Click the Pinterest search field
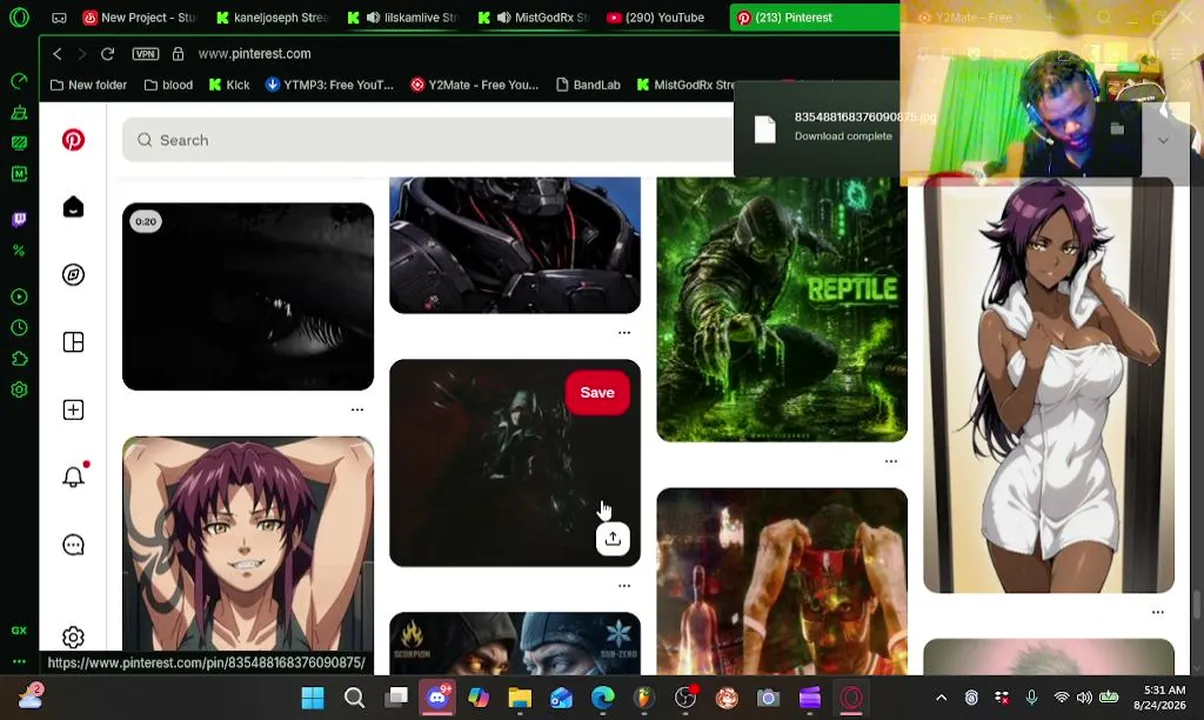This screenshot has width=1204, height=720. point(428,140)
